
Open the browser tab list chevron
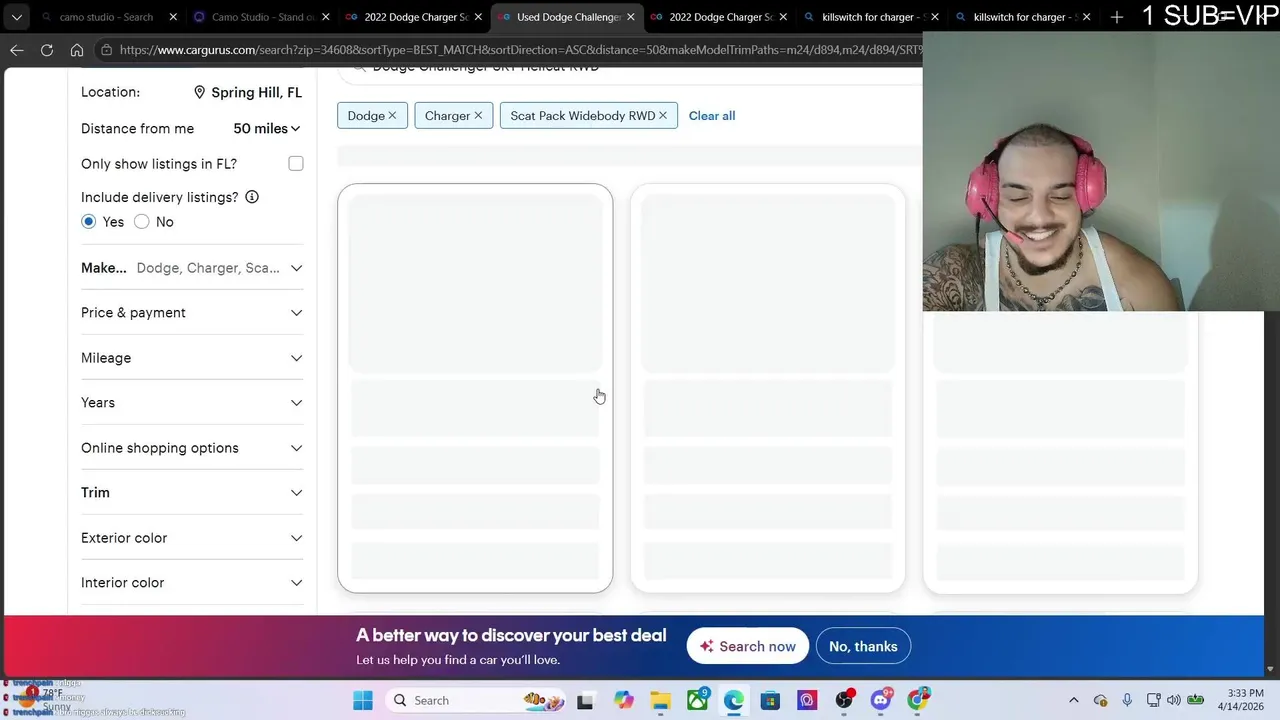point(16,17)
